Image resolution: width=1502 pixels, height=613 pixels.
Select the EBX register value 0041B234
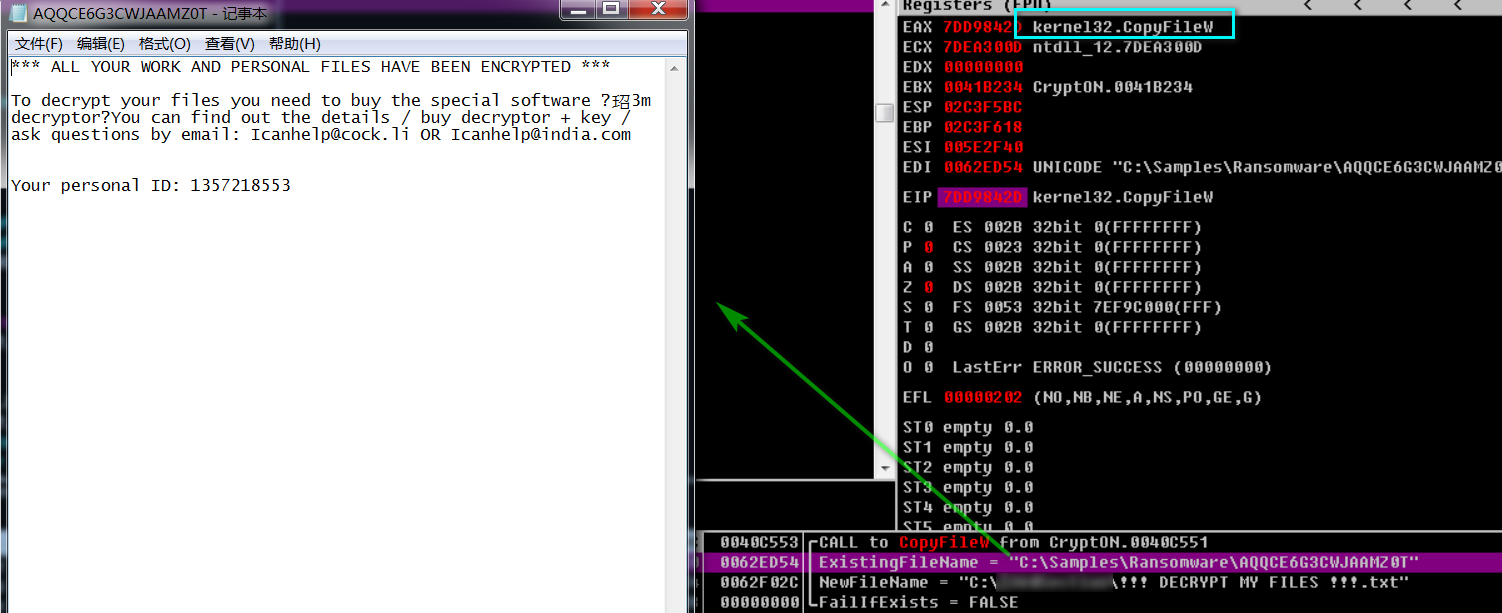[983, 87]
